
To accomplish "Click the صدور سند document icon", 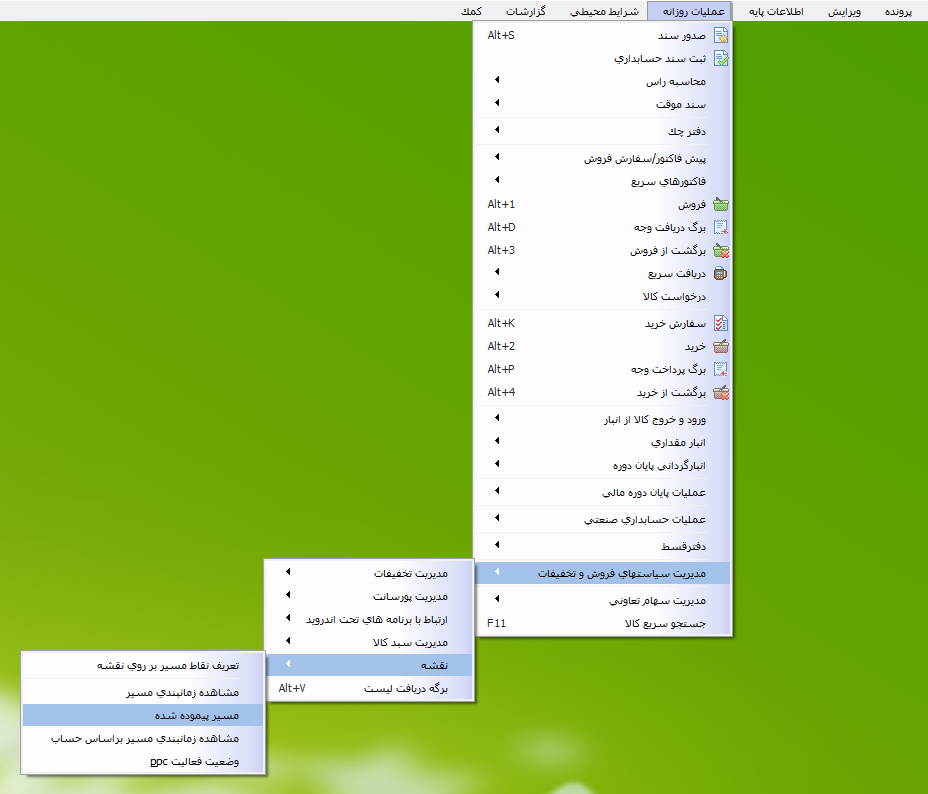I will [x=720, y=35].
